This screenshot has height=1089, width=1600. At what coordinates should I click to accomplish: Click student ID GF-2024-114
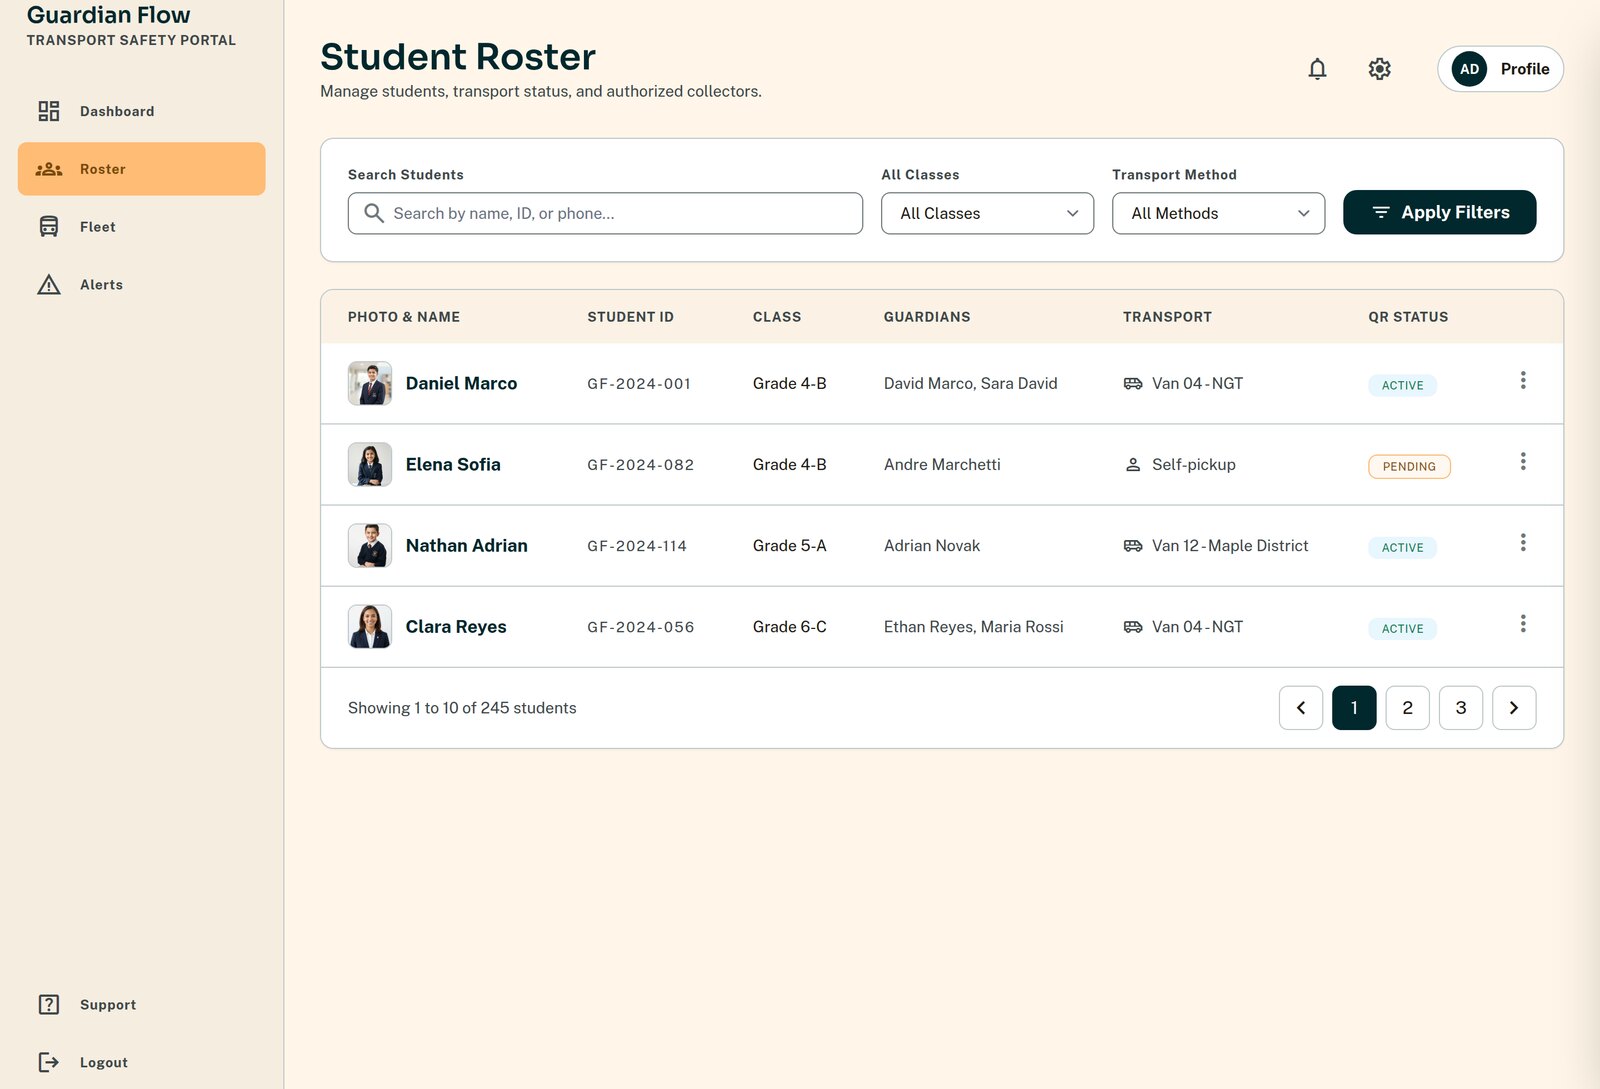(637, 546)
